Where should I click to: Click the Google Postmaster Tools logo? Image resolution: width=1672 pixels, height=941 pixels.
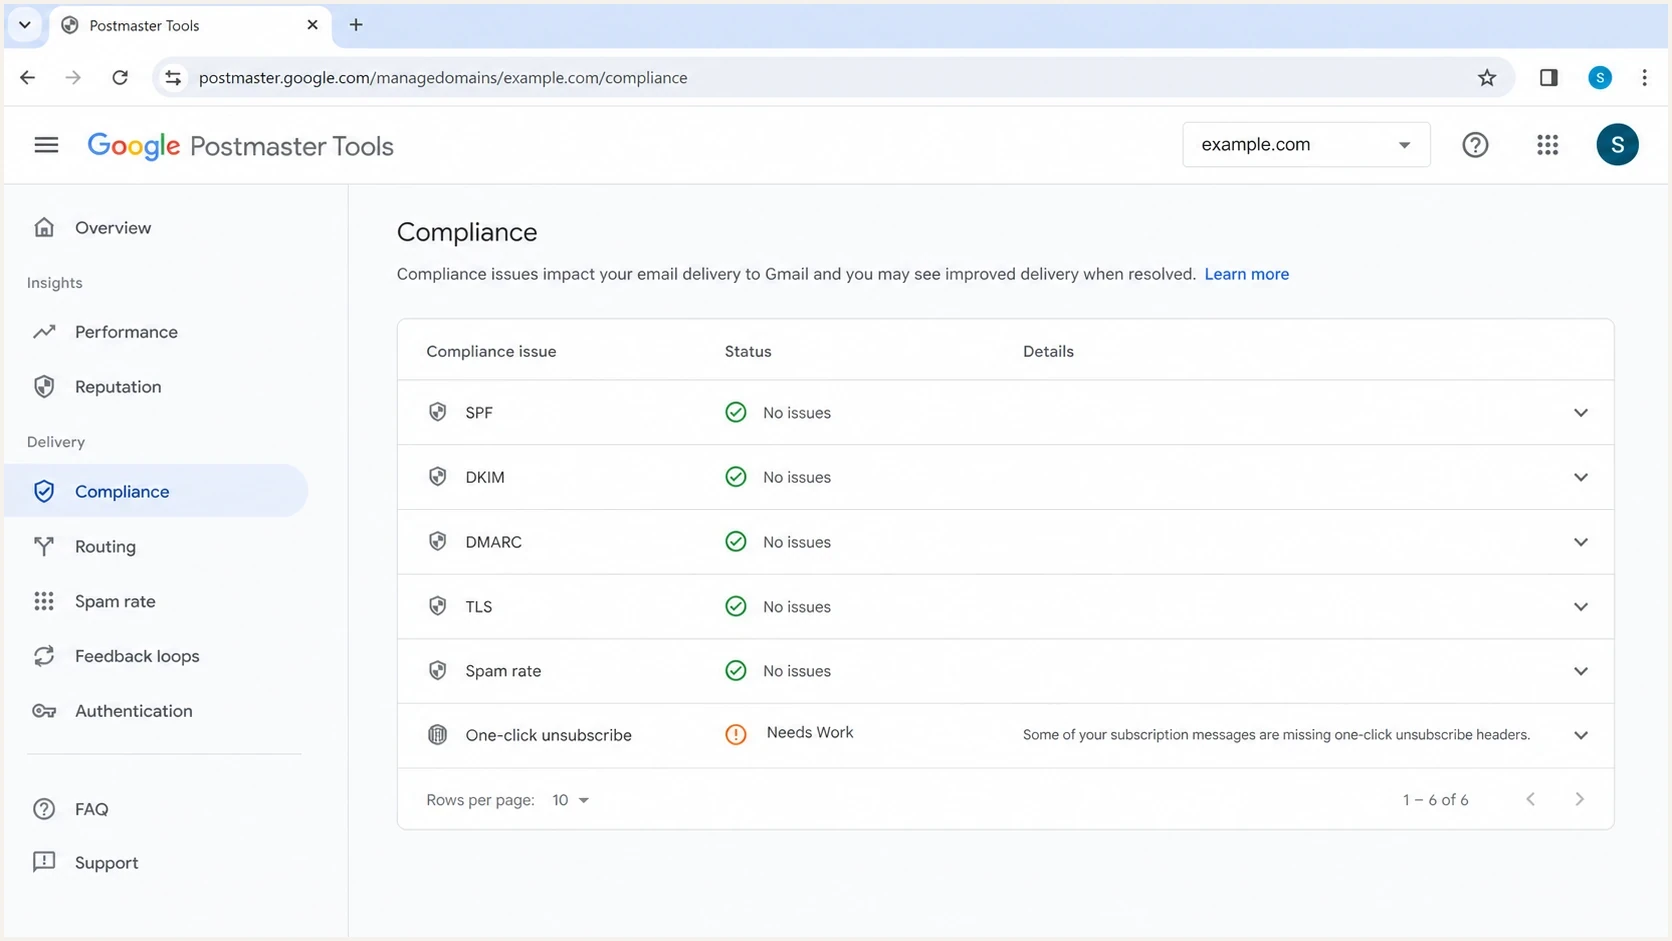point(240,146)
